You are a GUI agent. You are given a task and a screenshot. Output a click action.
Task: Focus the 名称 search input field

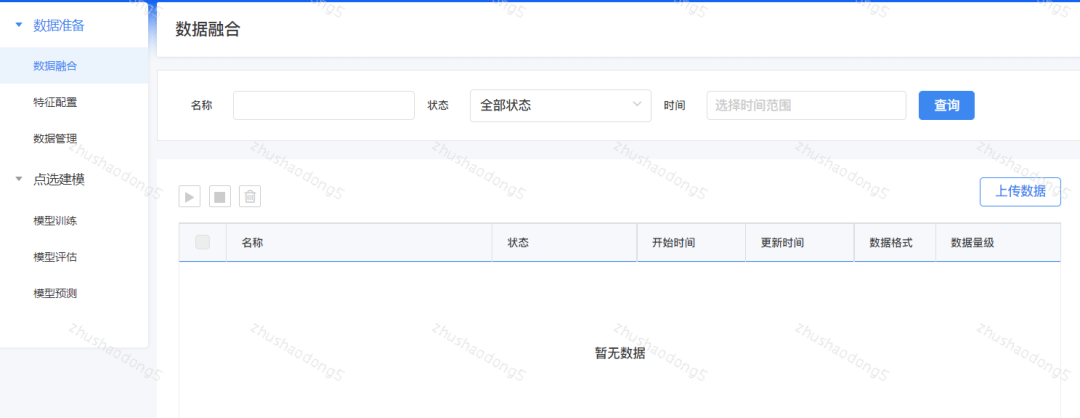coord(324,105)
